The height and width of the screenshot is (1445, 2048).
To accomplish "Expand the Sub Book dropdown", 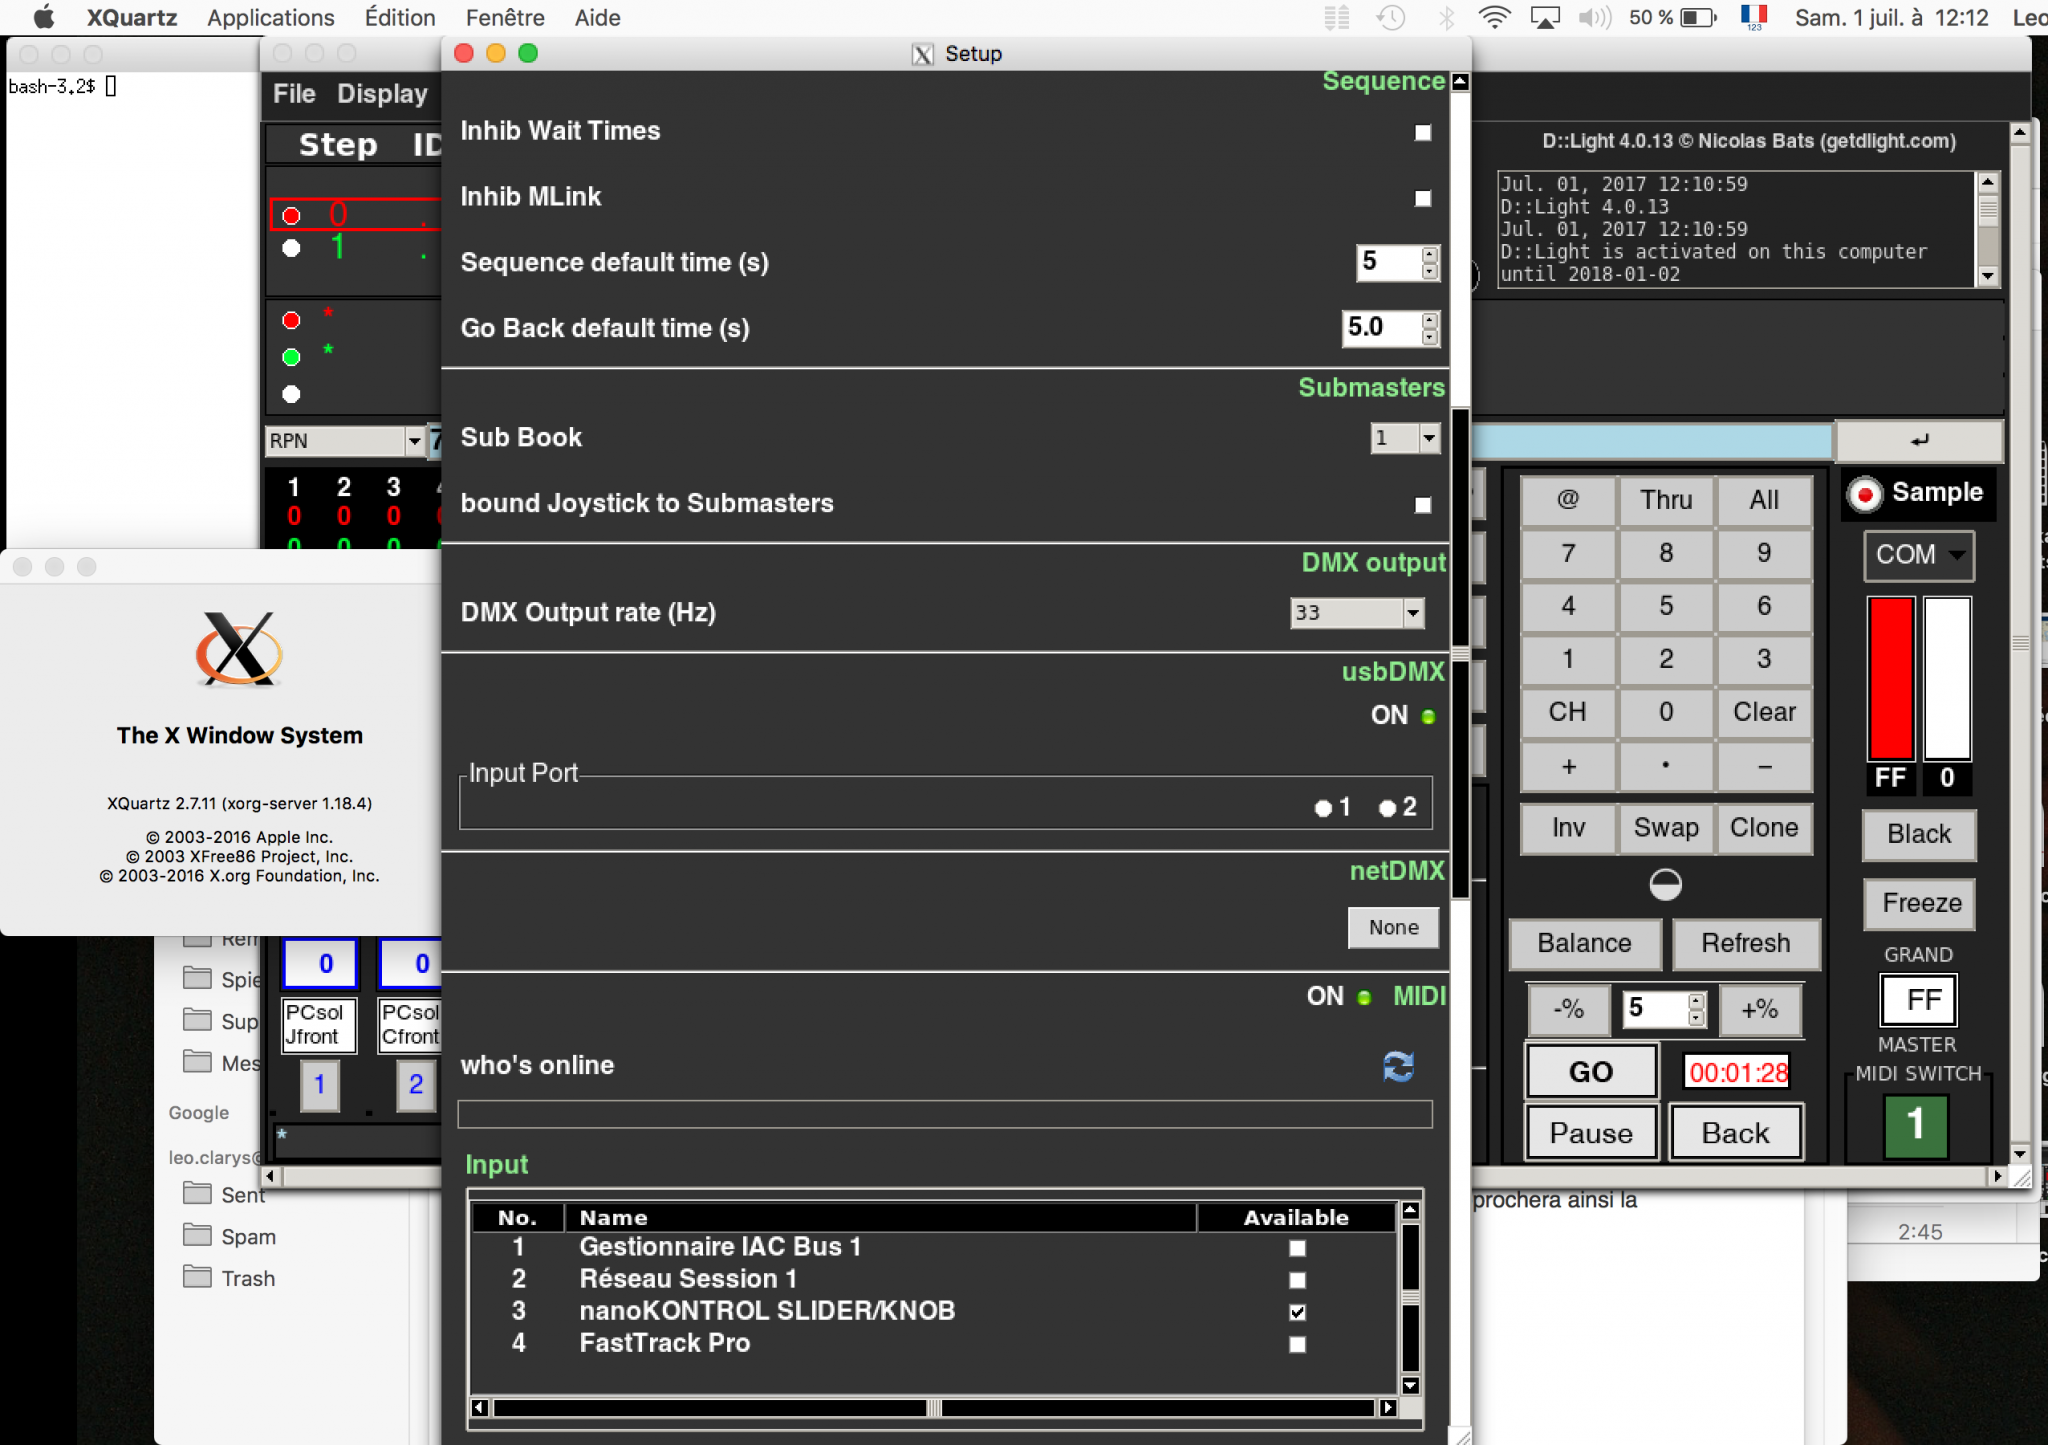I will pyautogui.click(x=1429, y=437).
